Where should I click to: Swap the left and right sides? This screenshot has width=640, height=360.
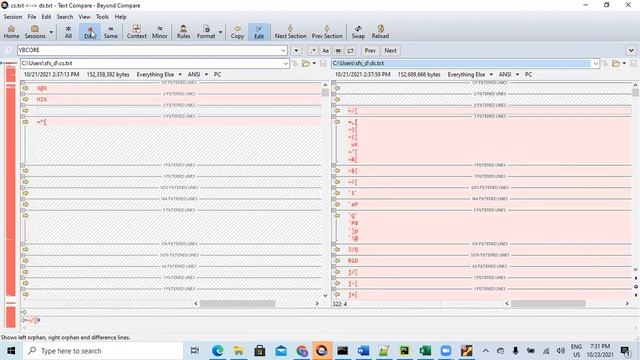pyautogui.click(x=358, y=32)
